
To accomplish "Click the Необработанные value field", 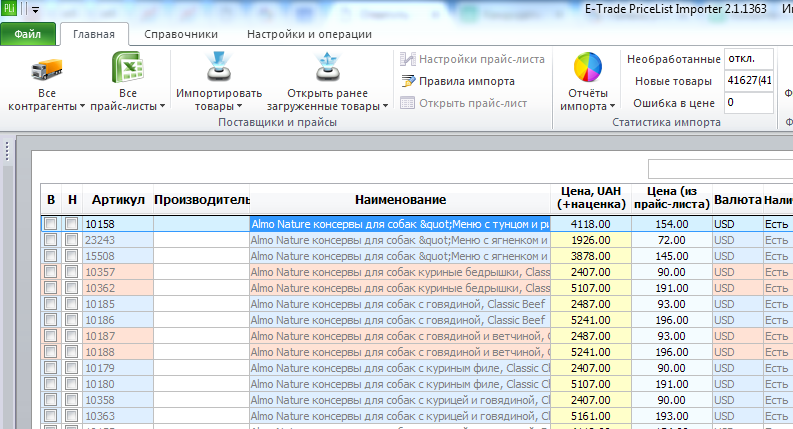I will pos(749,59).
